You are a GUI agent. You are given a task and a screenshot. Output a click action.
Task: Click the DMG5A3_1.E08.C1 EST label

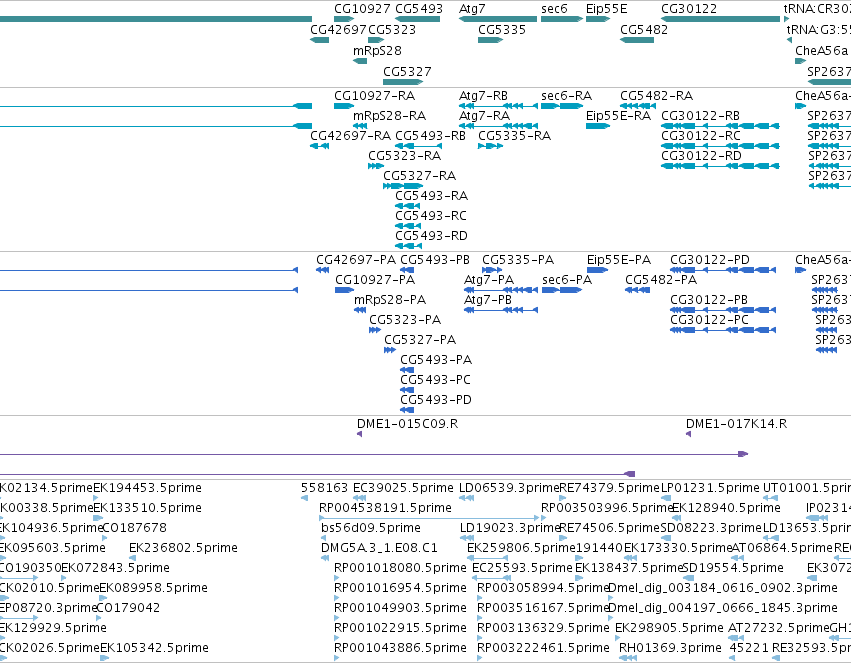click(x=379, y=549)
